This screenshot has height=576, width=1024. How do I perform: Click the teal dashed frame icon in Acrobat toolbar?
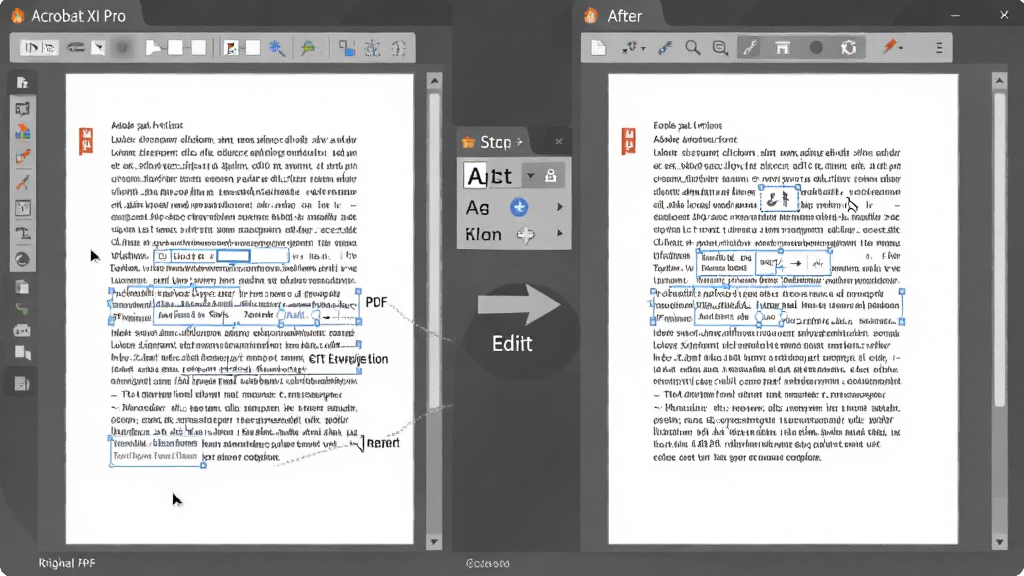pyautogui.click(x=372, y=48)
